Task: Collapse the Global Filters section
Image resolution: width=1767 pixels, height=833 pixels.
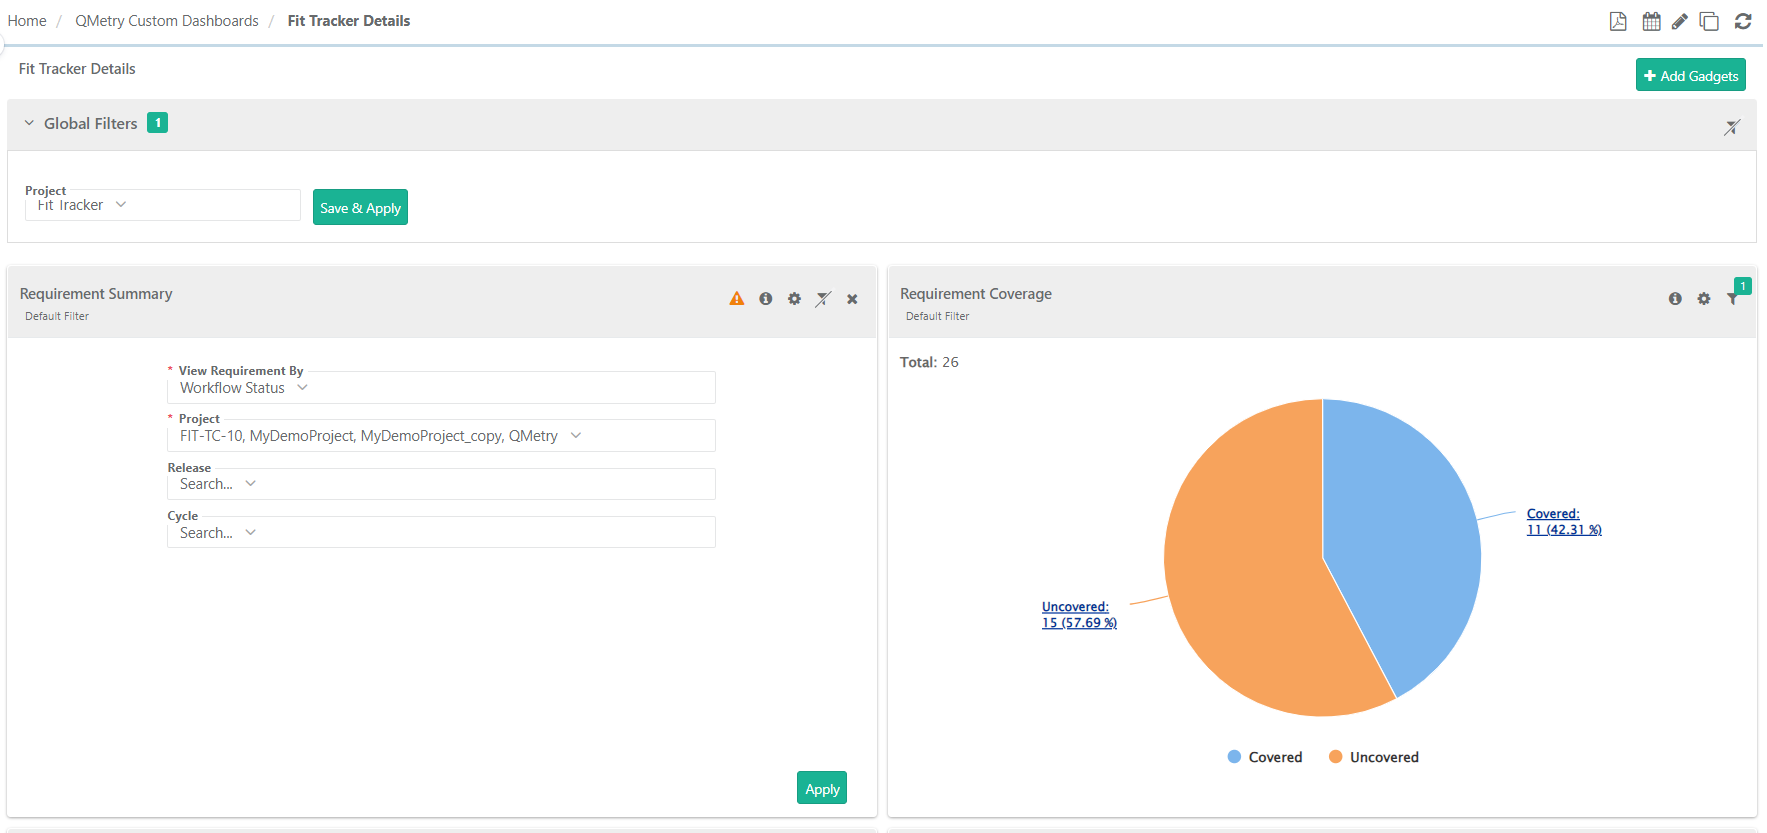Action: (x=29, y=123)
